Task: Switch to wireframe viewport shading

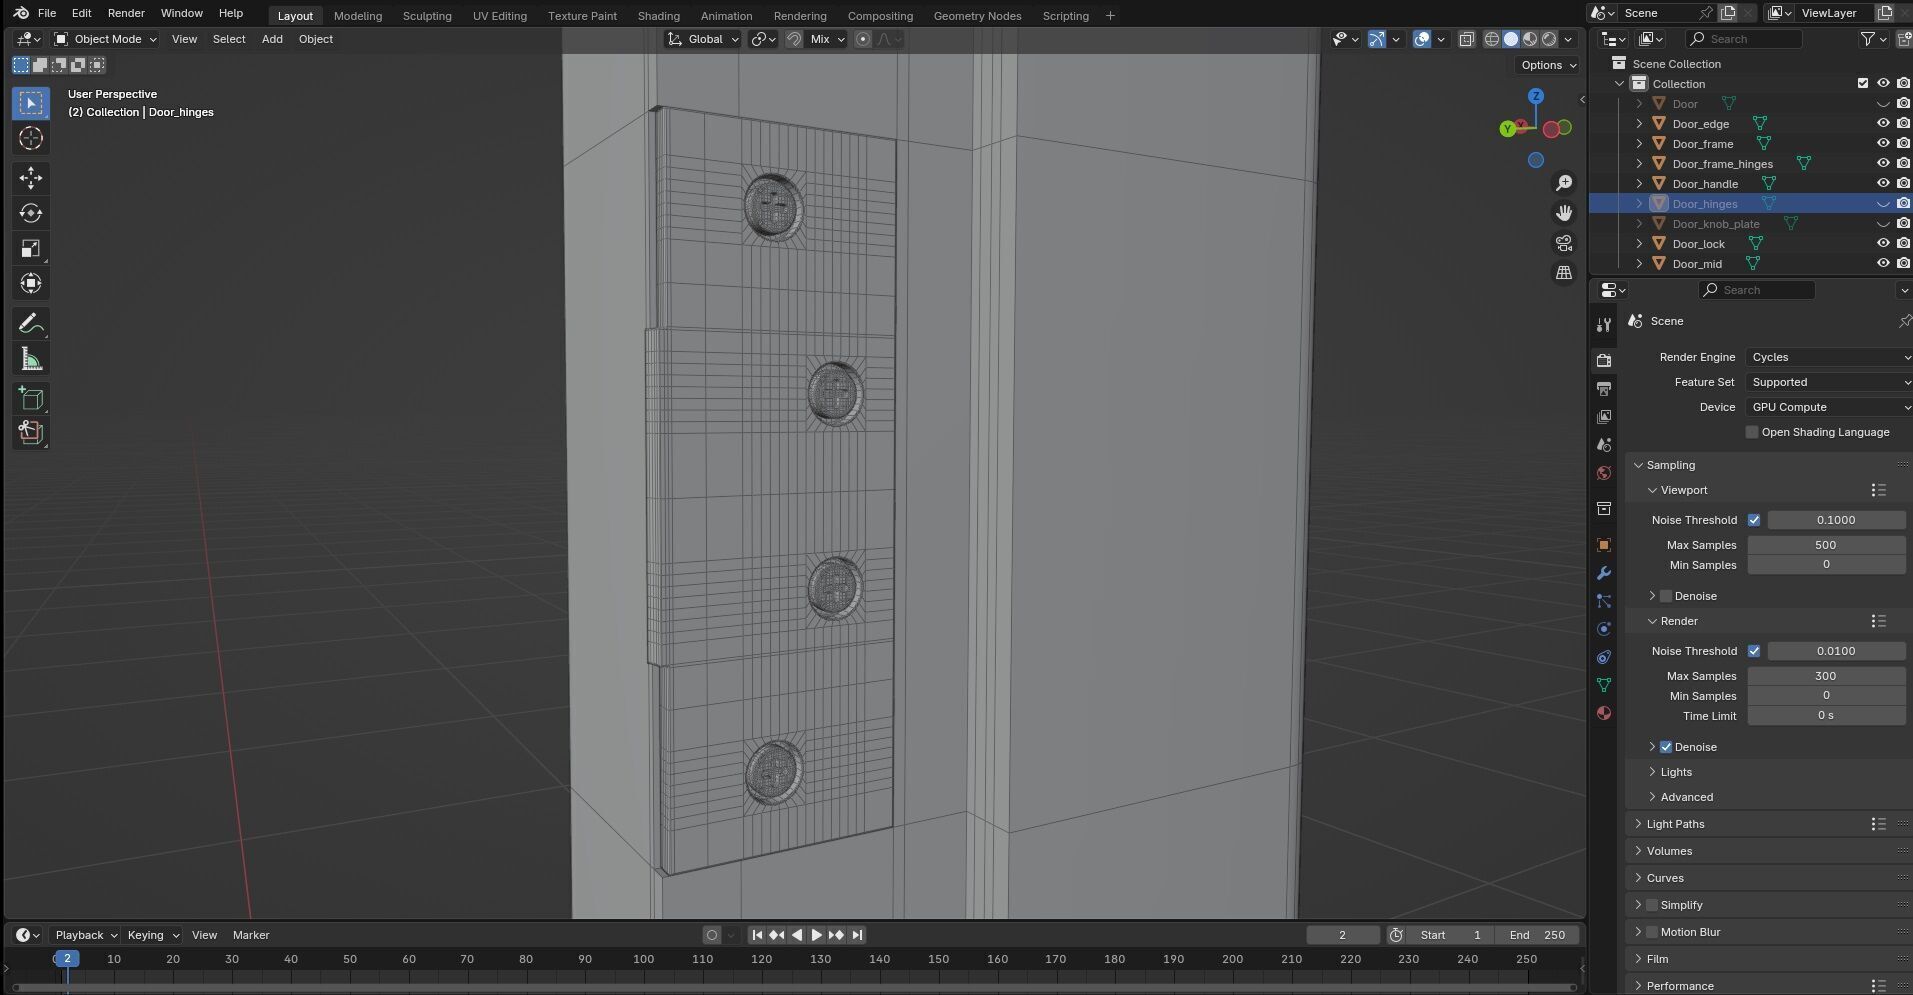Action: pos(1491,39)
